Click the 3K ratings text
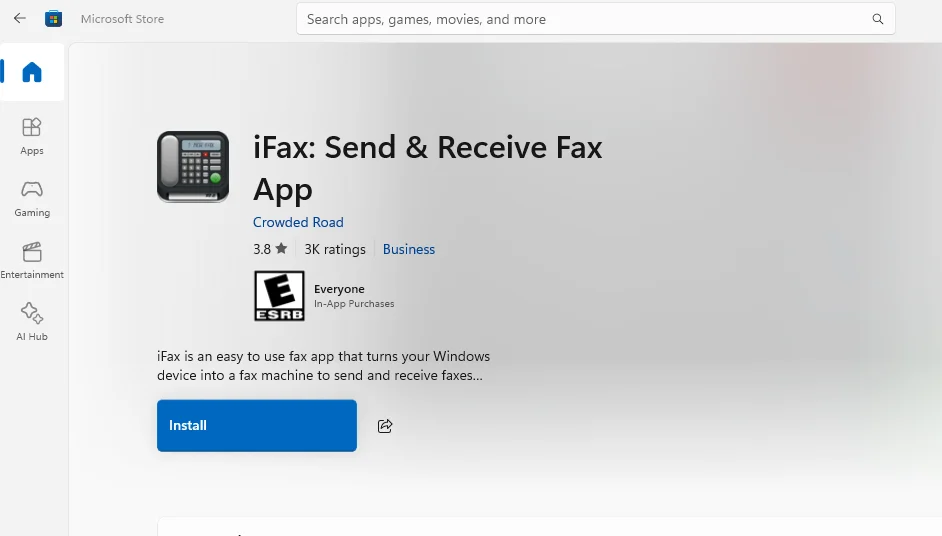This screenshot has height=536, width=942. click(x=335, y=249)
